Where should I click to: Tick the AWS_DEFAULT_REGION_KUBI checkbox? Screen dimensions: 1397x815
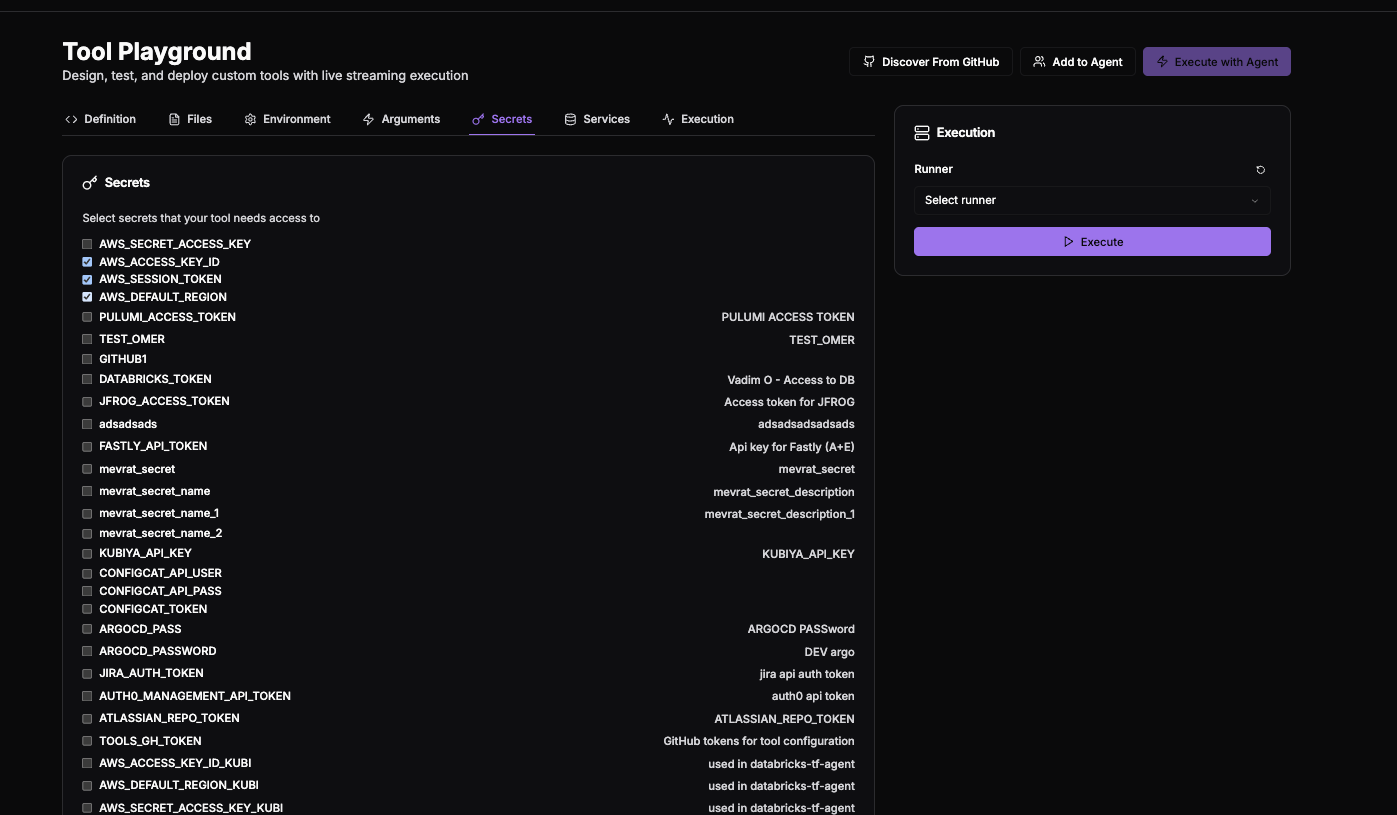tap(87, 785)
